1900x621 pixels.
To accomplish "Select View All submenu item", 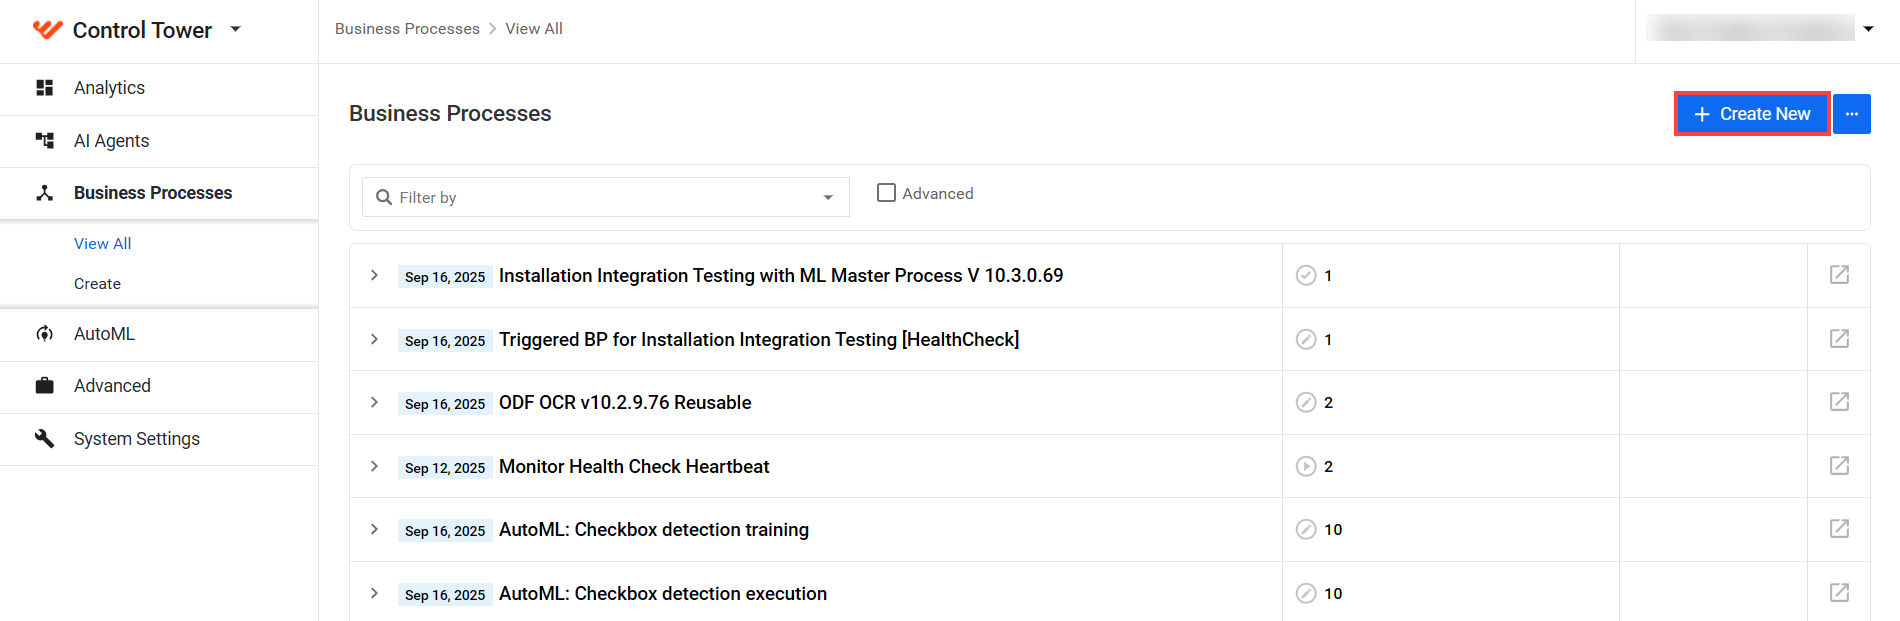I will [x=102, y=244].
